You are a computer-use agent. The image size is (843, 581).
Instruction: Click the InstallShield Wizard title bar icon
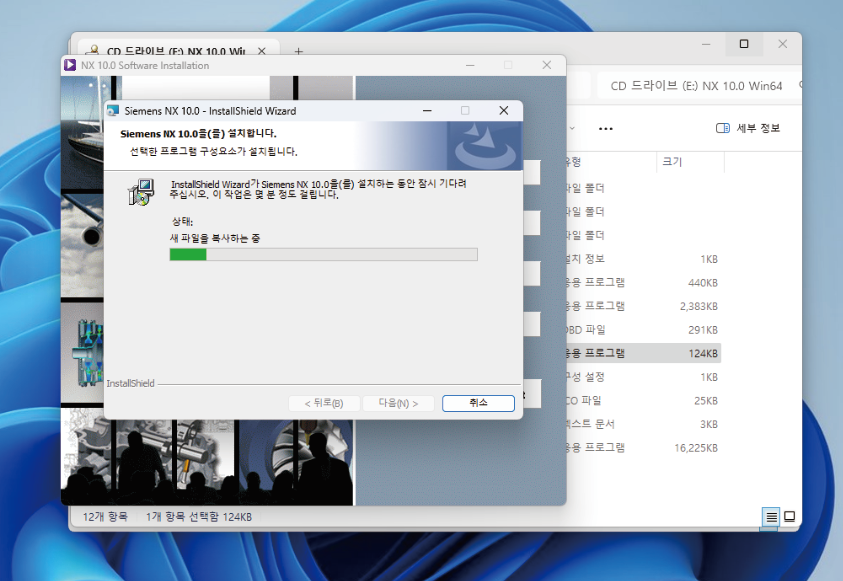point(113,111)
